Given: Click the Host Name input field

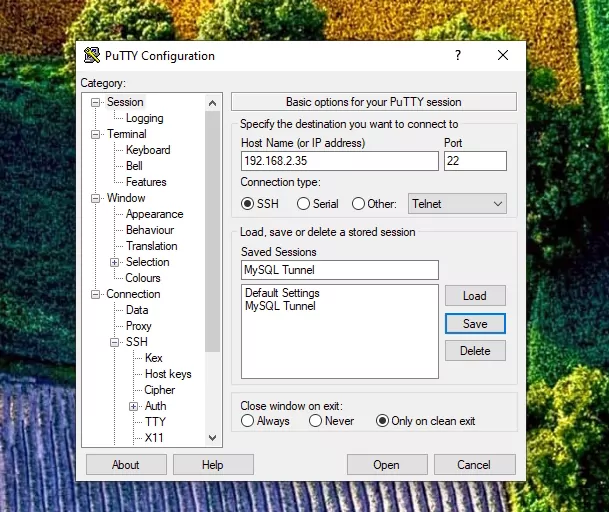Looking at the screenshot, I should tap(339, 161).
